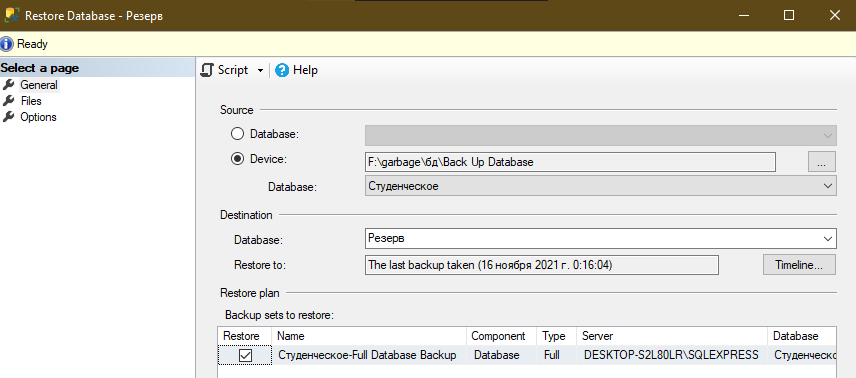
Task: Click the blue Help question mark icon
Action: 282,70
